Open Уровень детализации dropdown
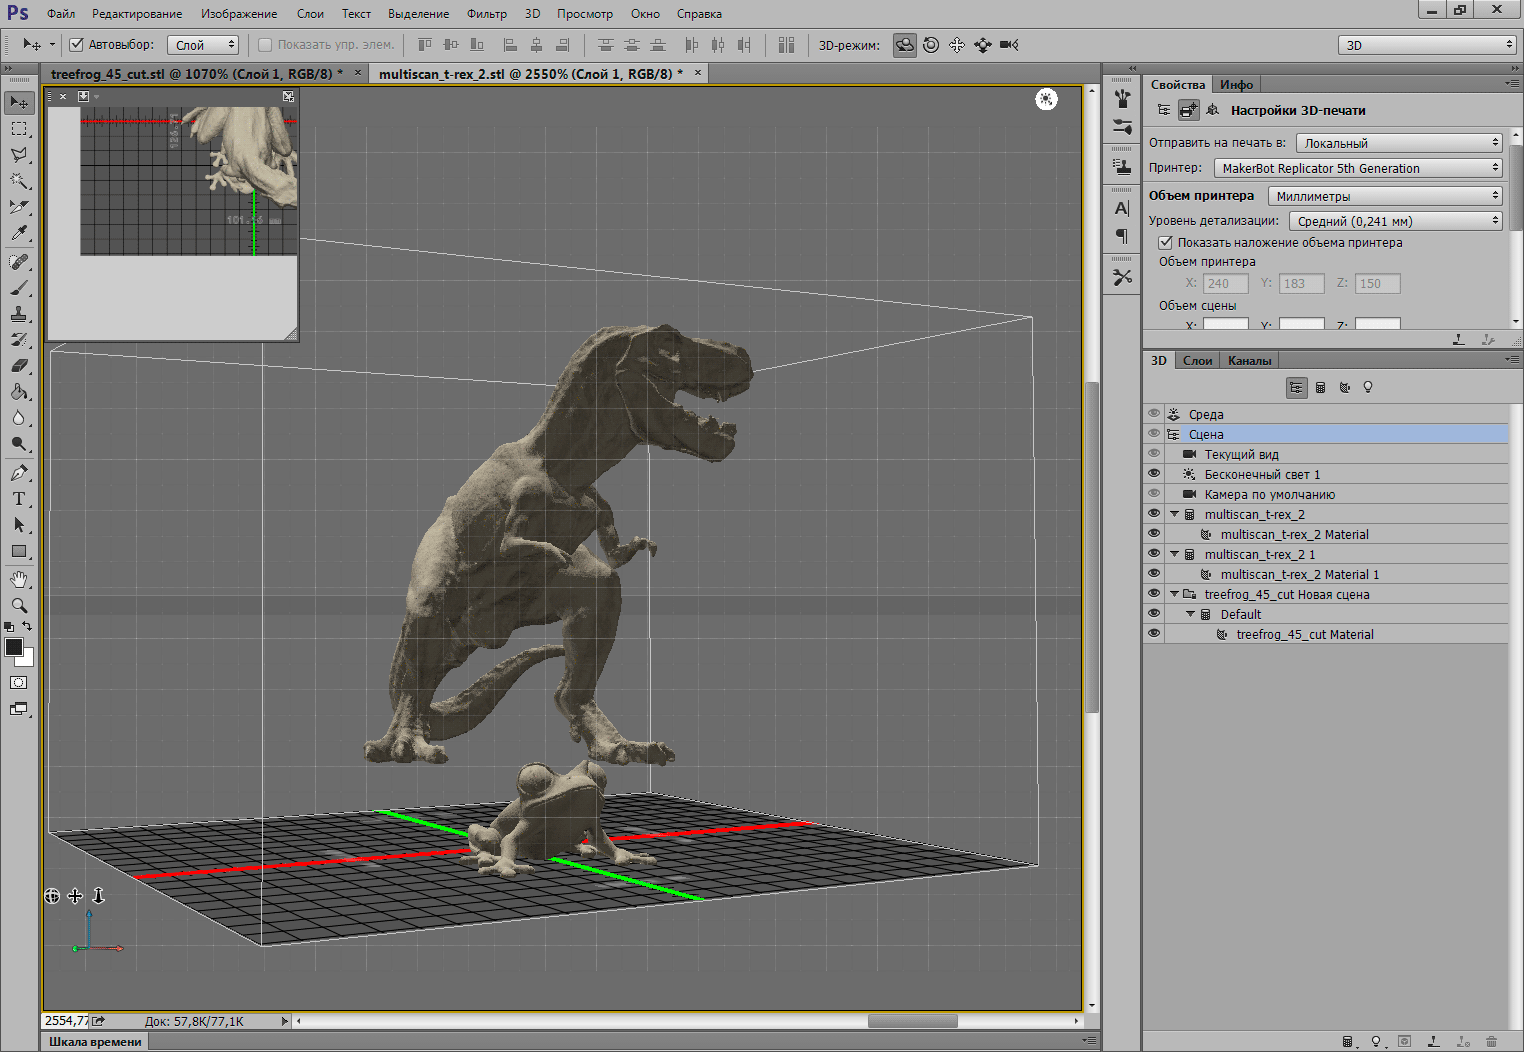 (x=1395, y=221)
